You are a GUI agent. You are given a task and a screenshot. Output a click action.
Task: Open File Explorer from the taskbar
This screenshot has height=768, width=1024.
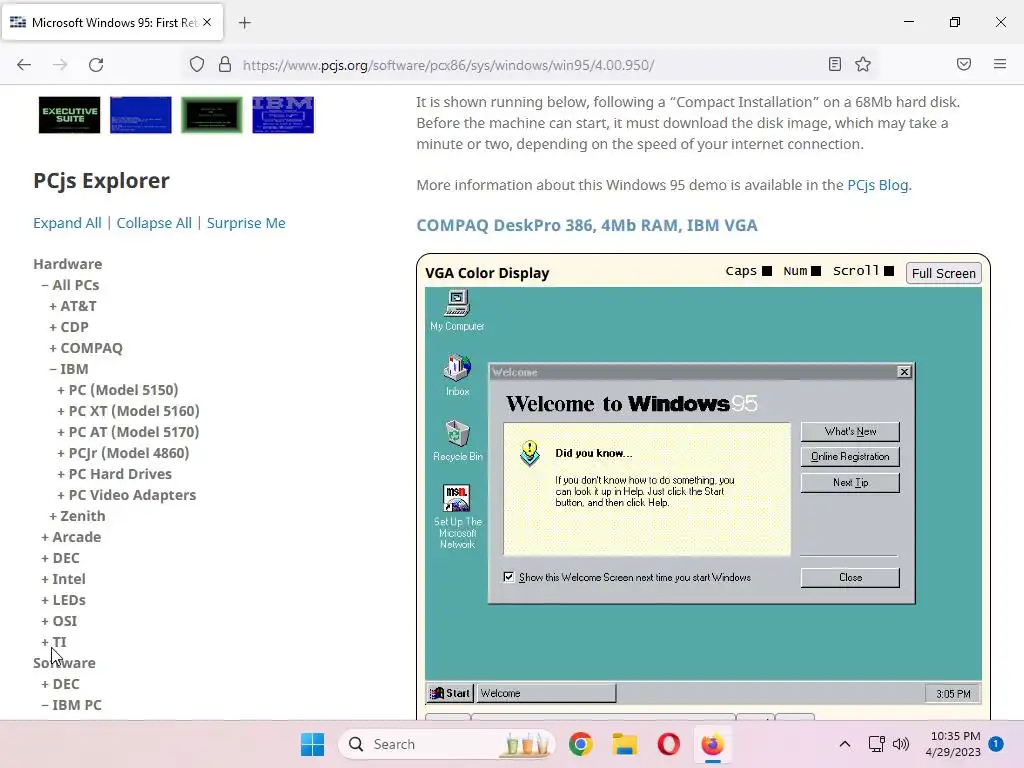coord(624,744)
